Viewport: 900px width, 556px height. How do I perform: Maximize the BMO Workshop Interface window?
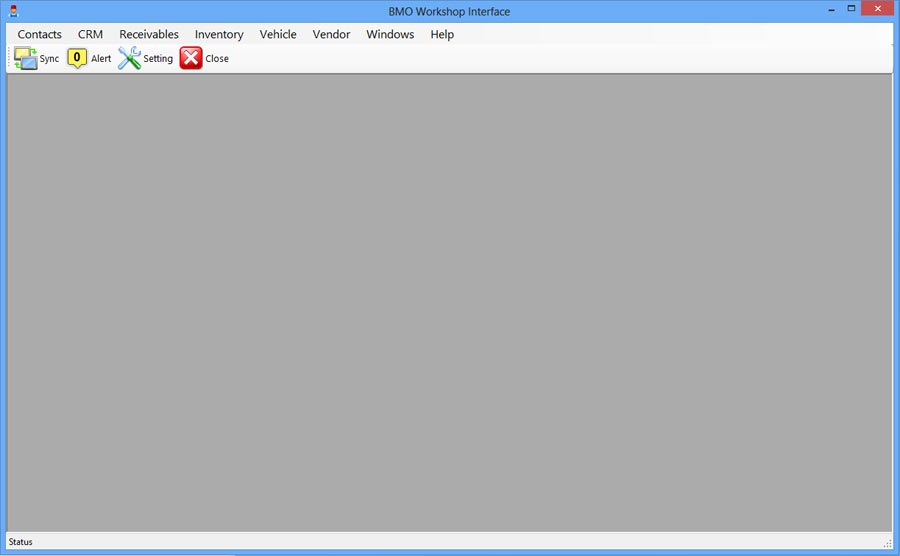852,9
